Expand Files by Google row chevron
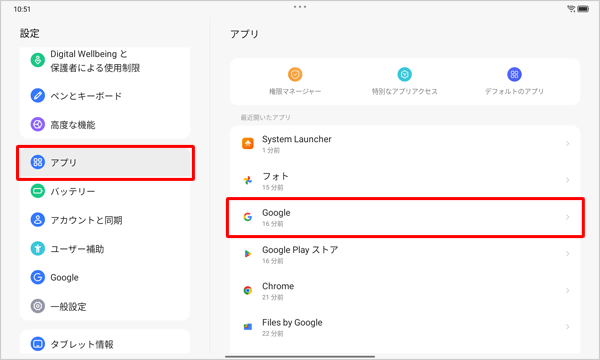 [x=567, y=327]
